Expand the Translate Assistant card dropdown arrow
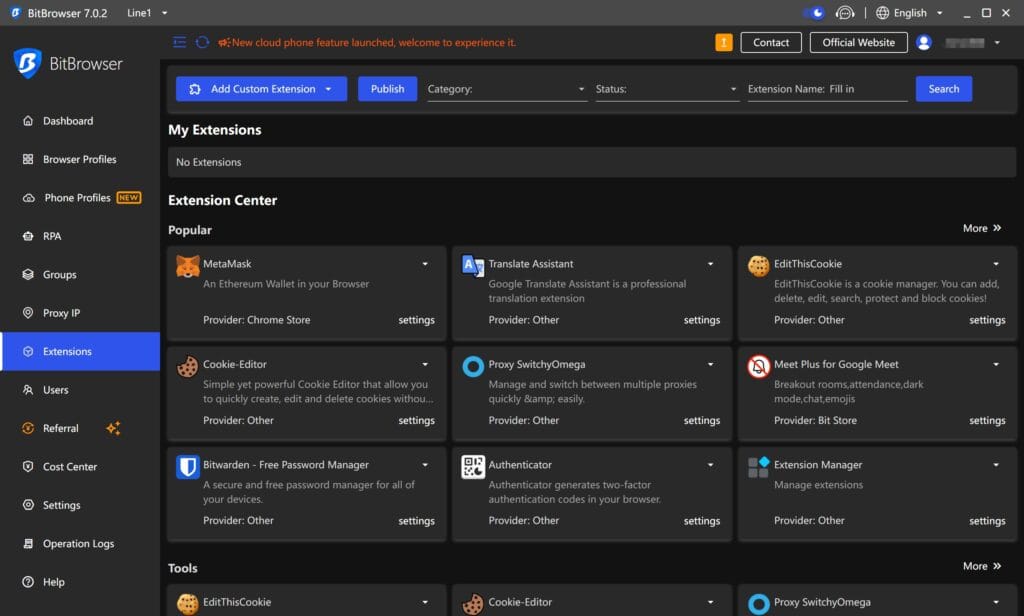Image resolution: width=1024 pixels, height=616 pixels. pyautogui.click(x=711, y=264)
